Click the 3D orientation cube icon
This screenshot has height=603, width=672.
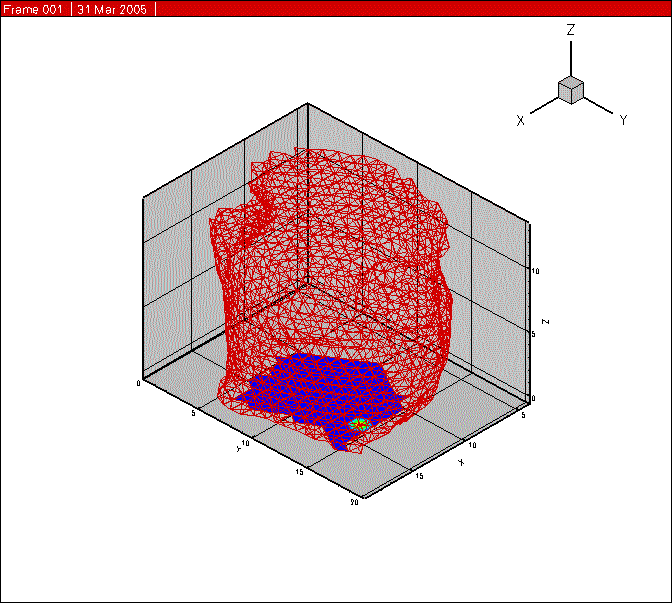point(571,89)
